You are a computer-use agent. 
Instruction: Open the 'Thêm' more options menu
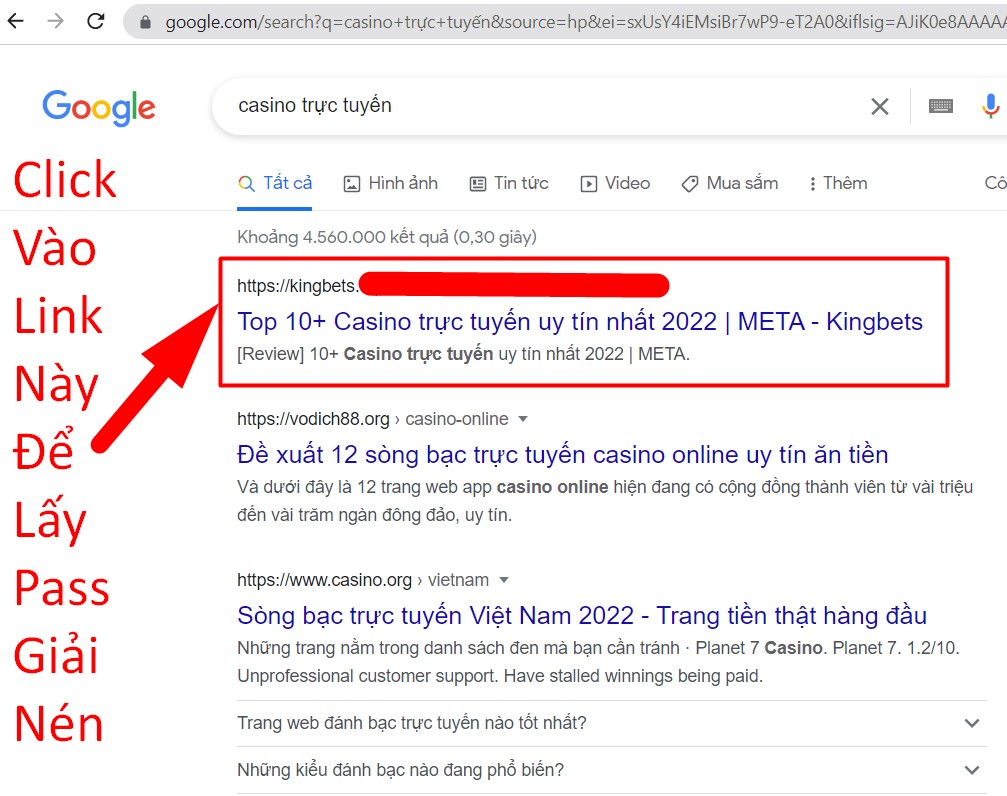pyautogui.click(x=838, y=184)
